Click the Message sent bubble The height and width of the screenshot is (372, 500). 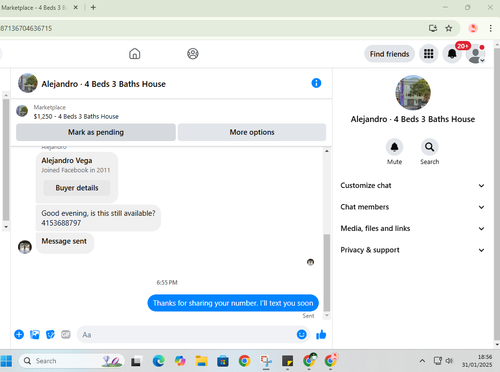(x=64, y=242)
